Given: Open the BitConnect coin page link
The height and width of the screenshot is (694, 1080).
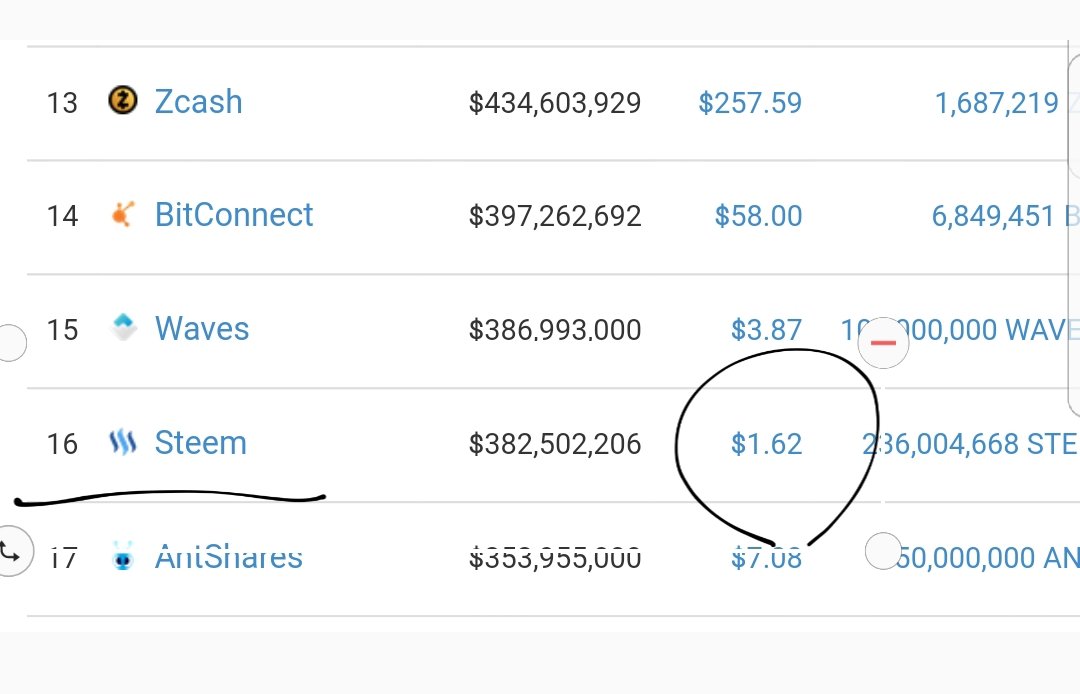Looking at the screenshot, I should pos(234,215).
